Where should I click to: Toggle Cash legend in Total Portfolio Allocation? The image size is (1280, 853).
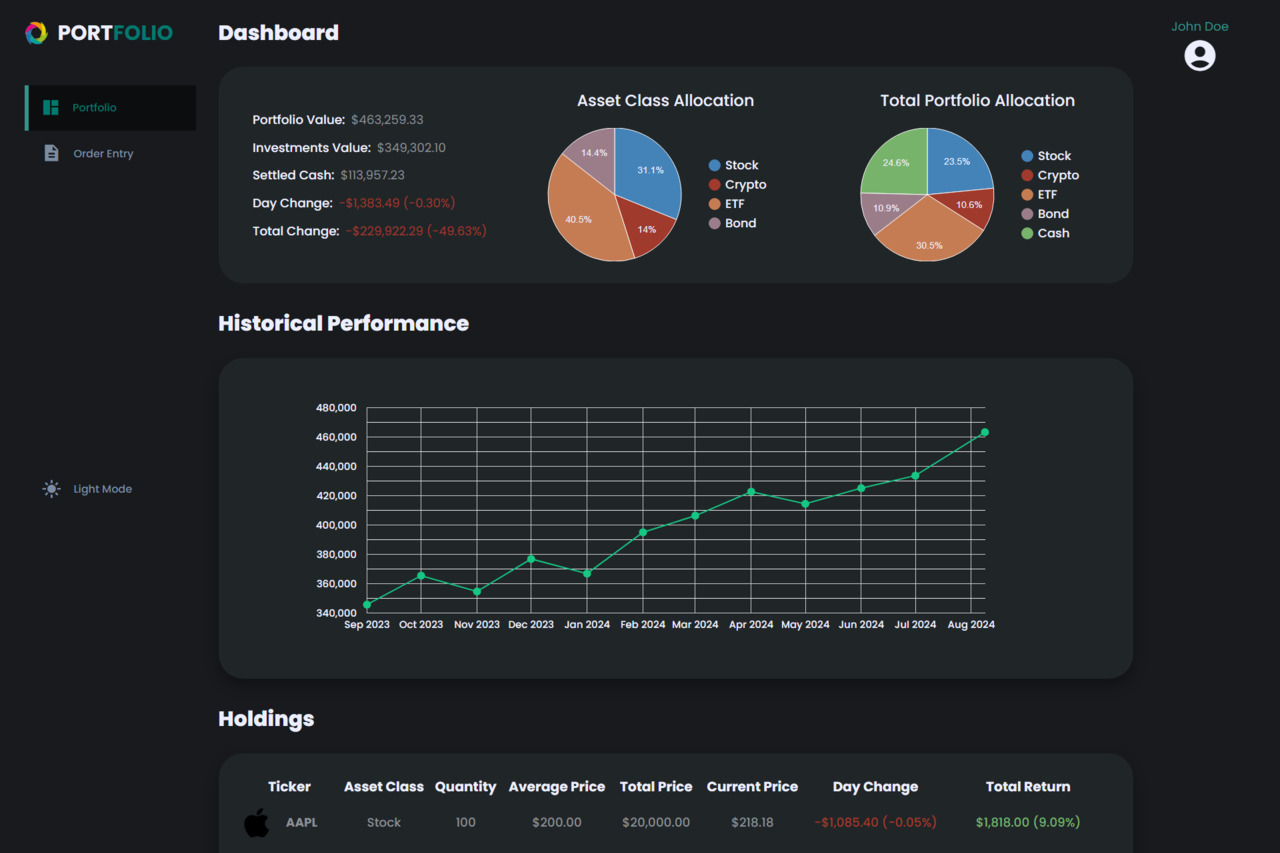pos(1045,233)
